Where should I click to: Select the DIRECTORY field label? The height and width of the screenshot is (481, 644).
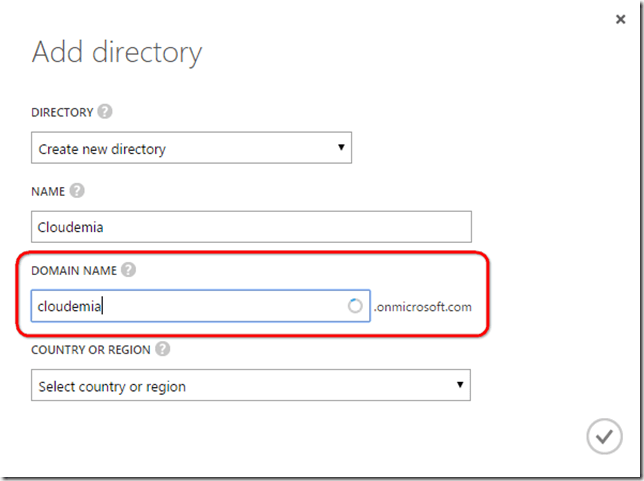[62, 113]
